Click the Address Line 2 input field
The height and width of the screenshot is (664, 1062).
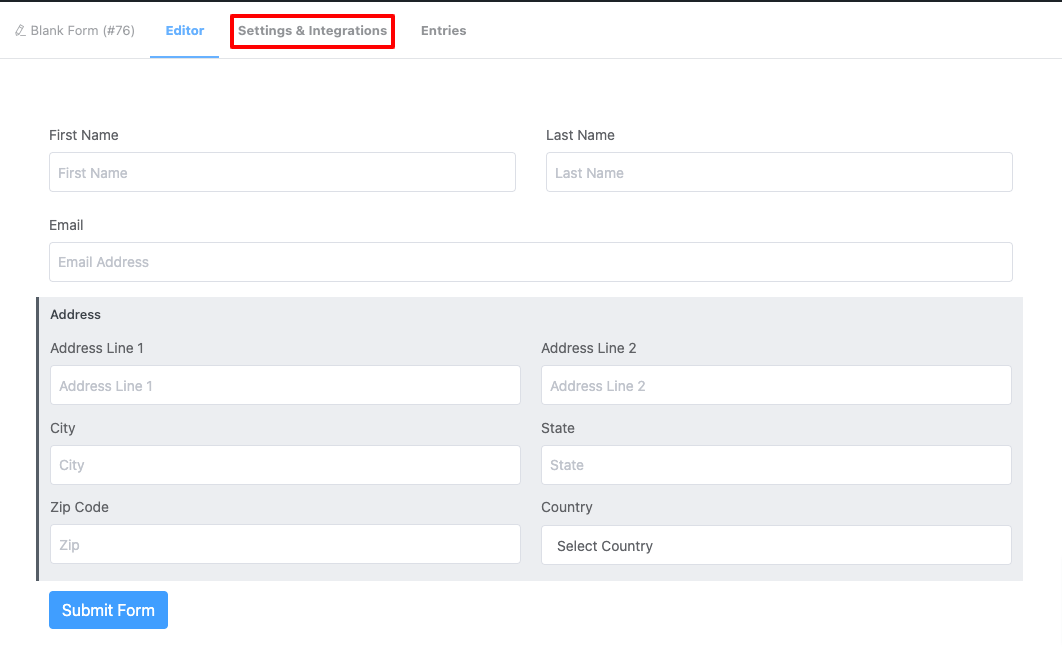click(776, 386)
